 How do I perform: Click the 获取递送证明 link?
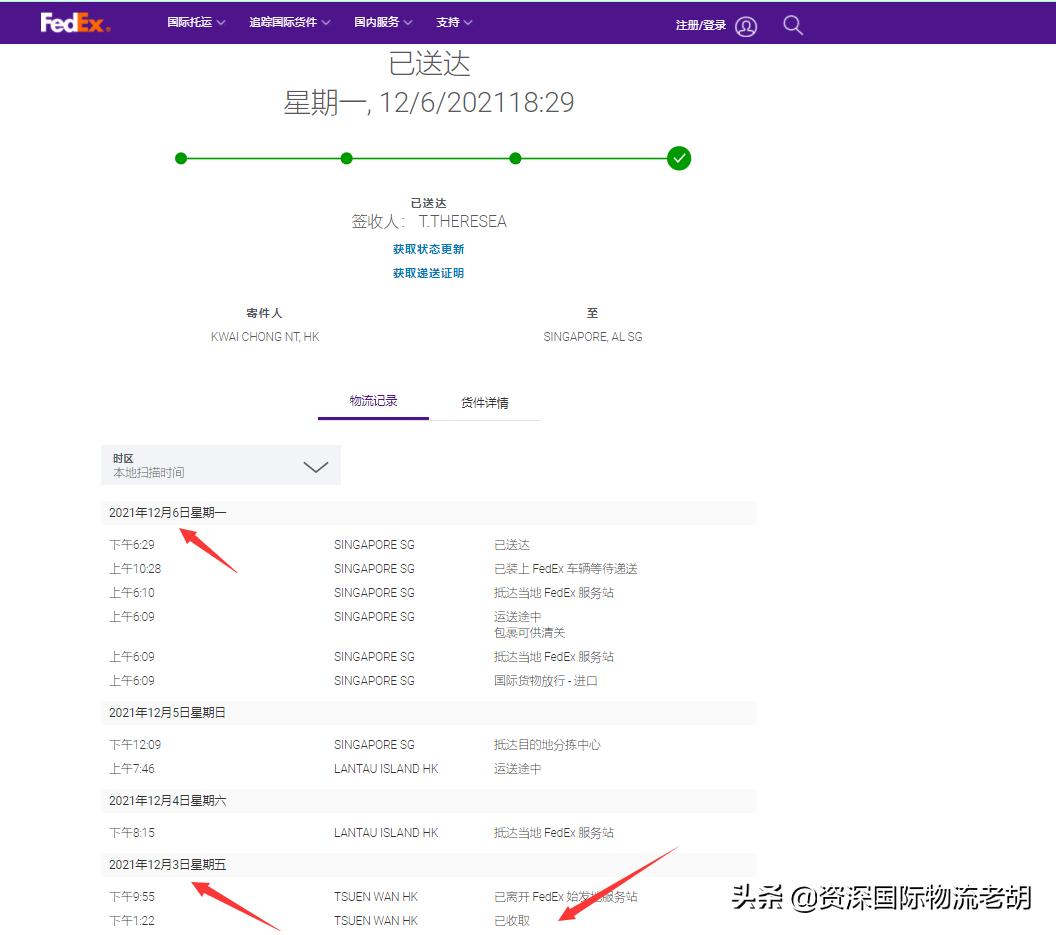(428, 273)
